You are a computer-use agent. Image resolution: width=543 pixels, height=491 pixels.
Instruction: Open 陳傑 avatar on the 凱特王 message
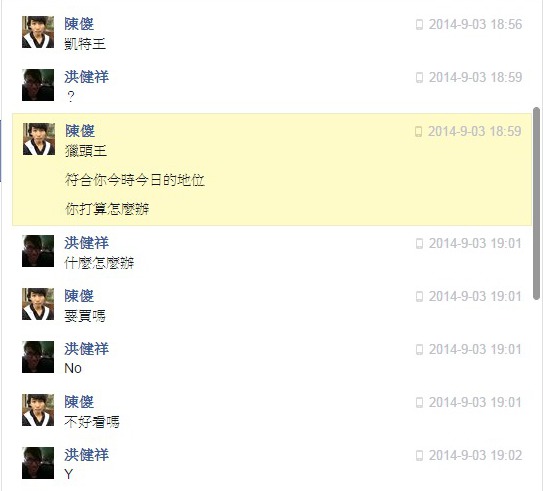[38, 32]
